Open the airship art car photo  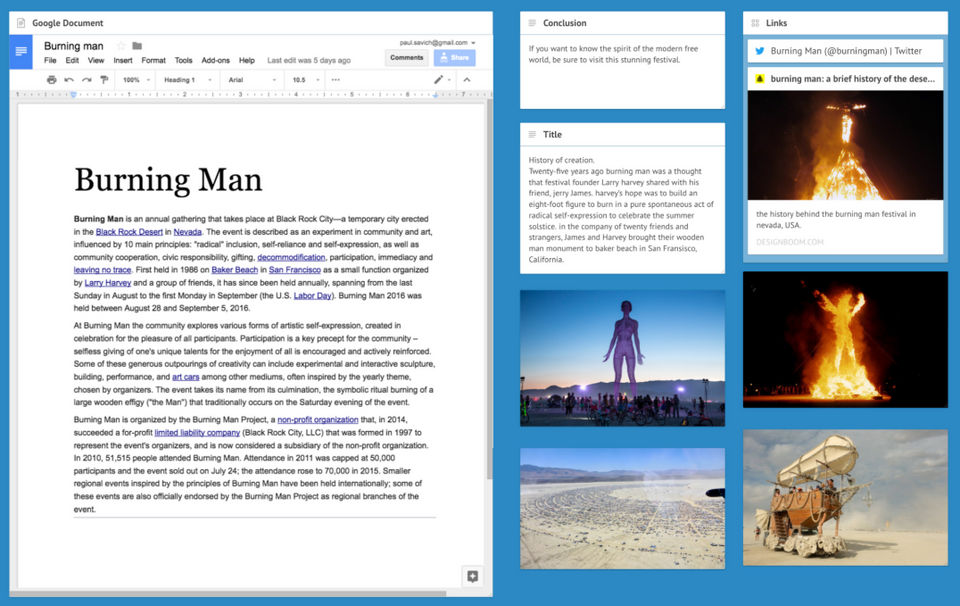click(845, 497)
